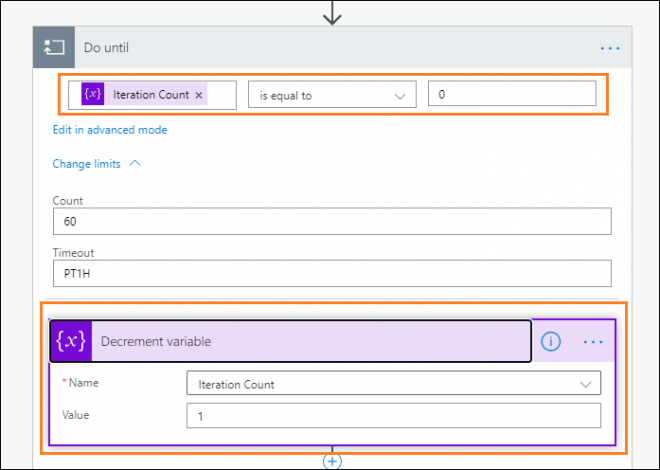The height and width of the screenshot is (470, 660).
Task: Select the Decrement variable header title
Action: [x=156, y=341]
